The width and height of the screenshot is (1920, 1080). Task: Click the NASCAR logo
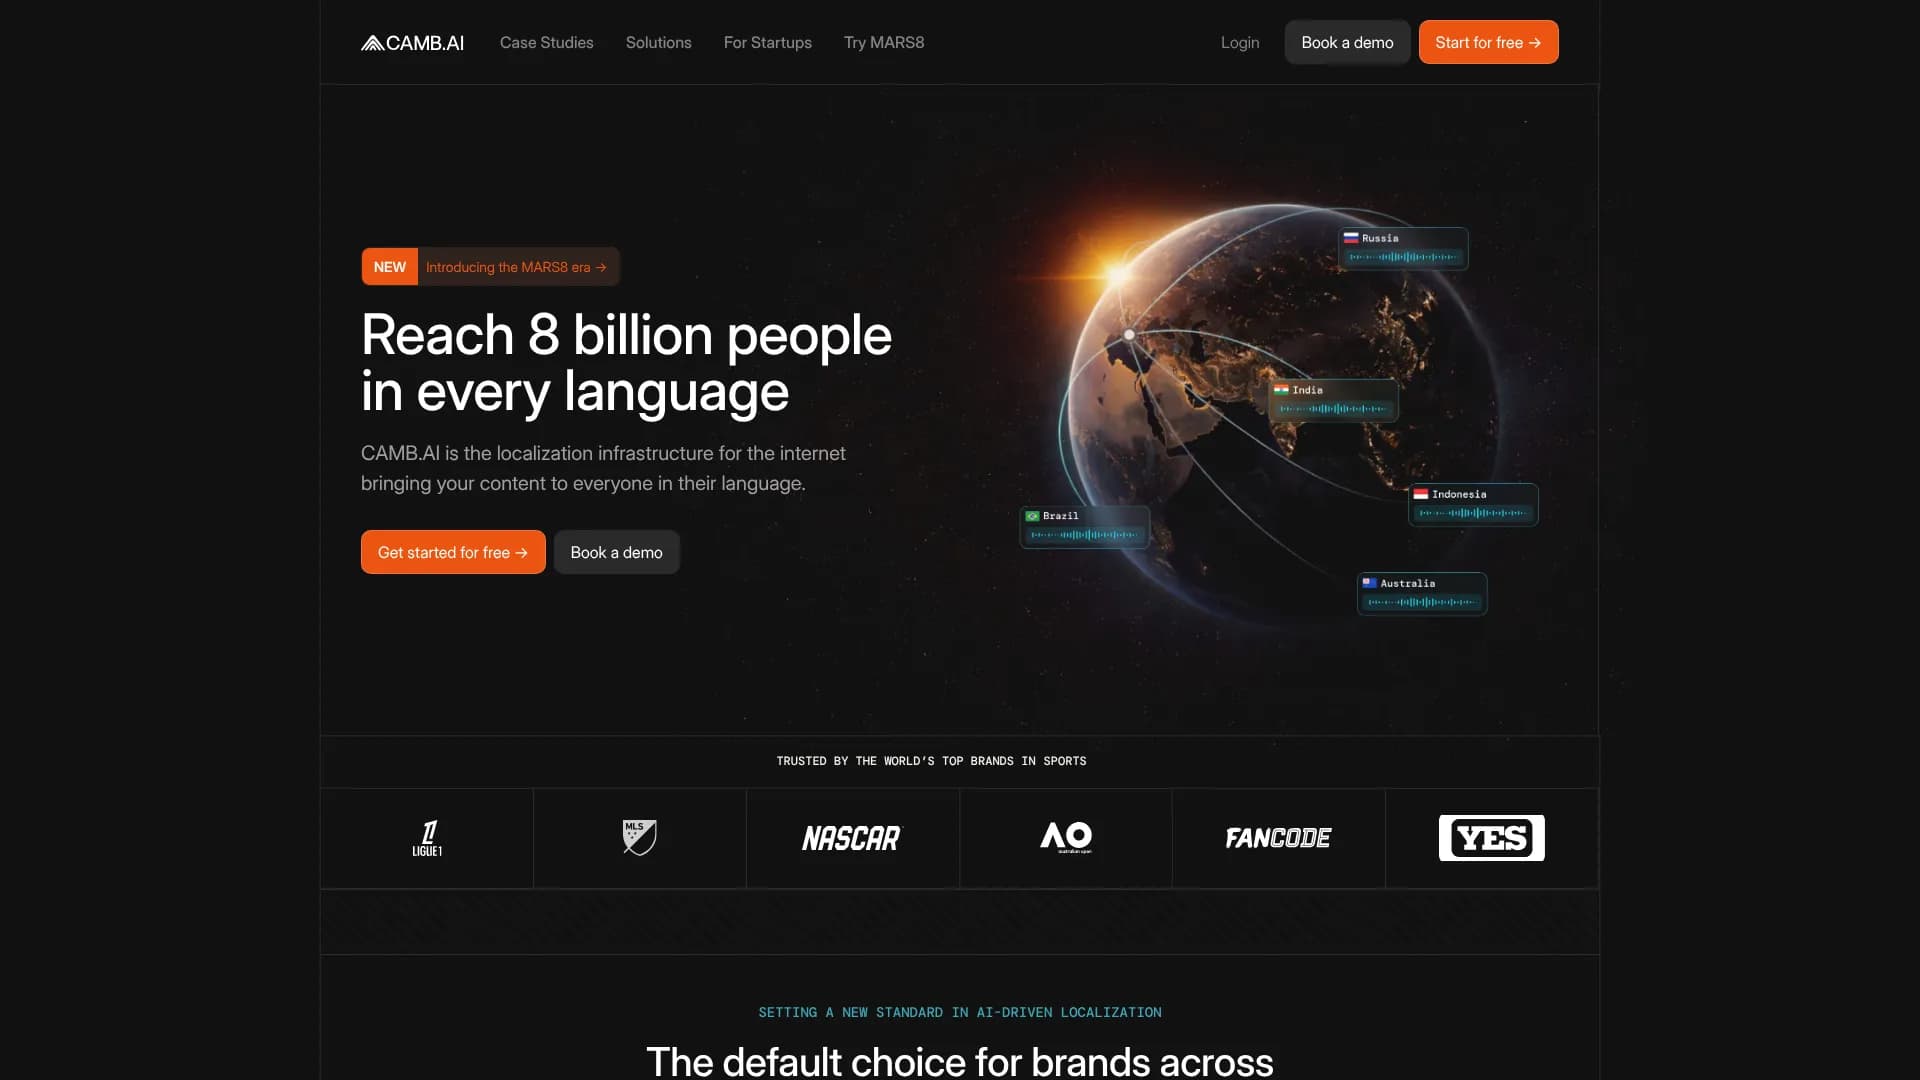point(852,838)
